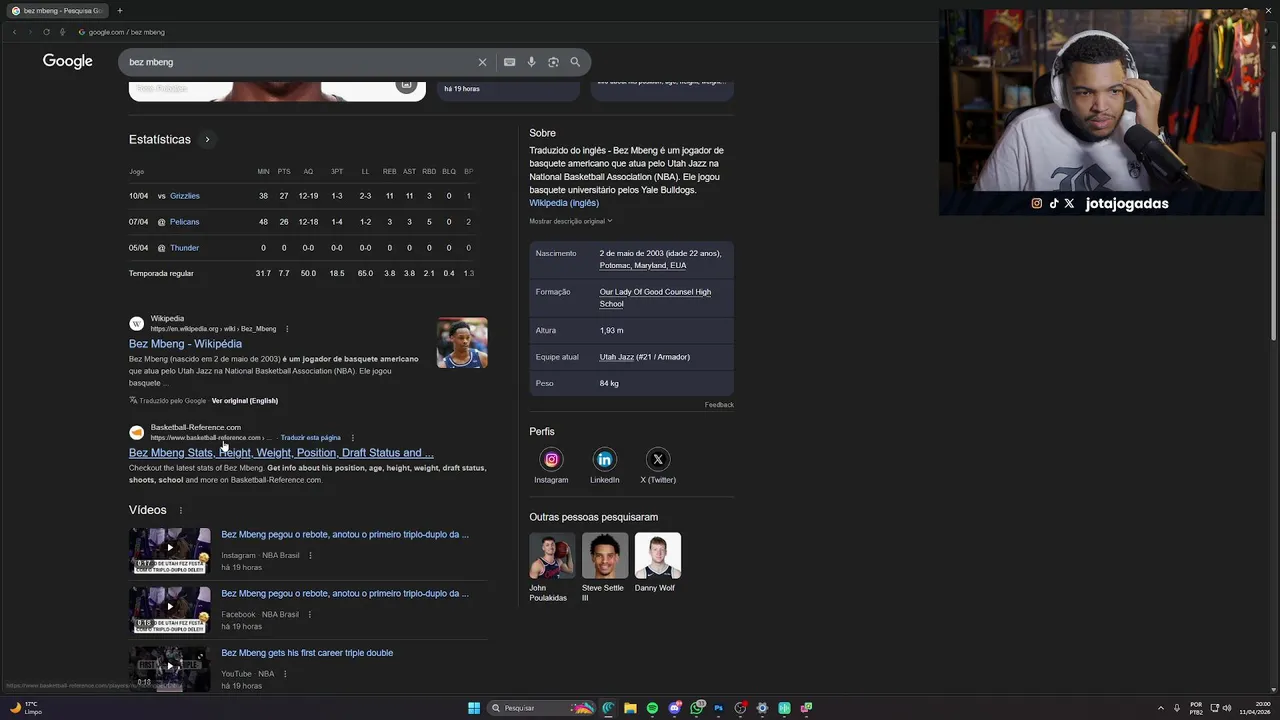Image resolution: width=1280 pixels, height=720 pixels.
Task: Open Bez Mbeng gets his first career triple double
Action: coord(307,653)
